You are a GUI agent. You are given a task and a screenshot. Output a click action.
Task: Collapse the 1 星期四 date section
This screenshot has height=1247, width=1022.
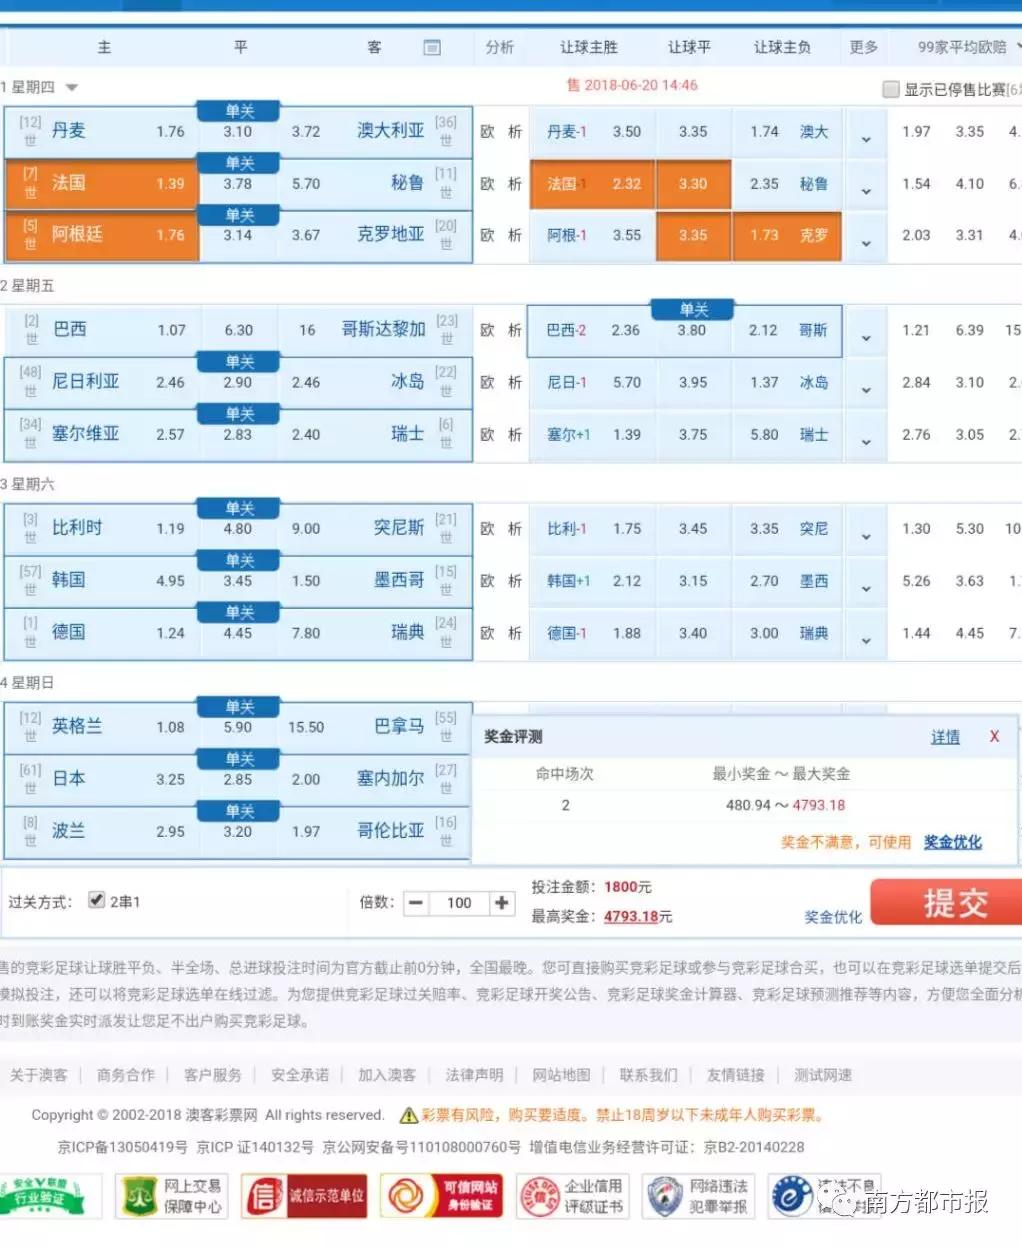pyautogui.click(x=70, y=86)
